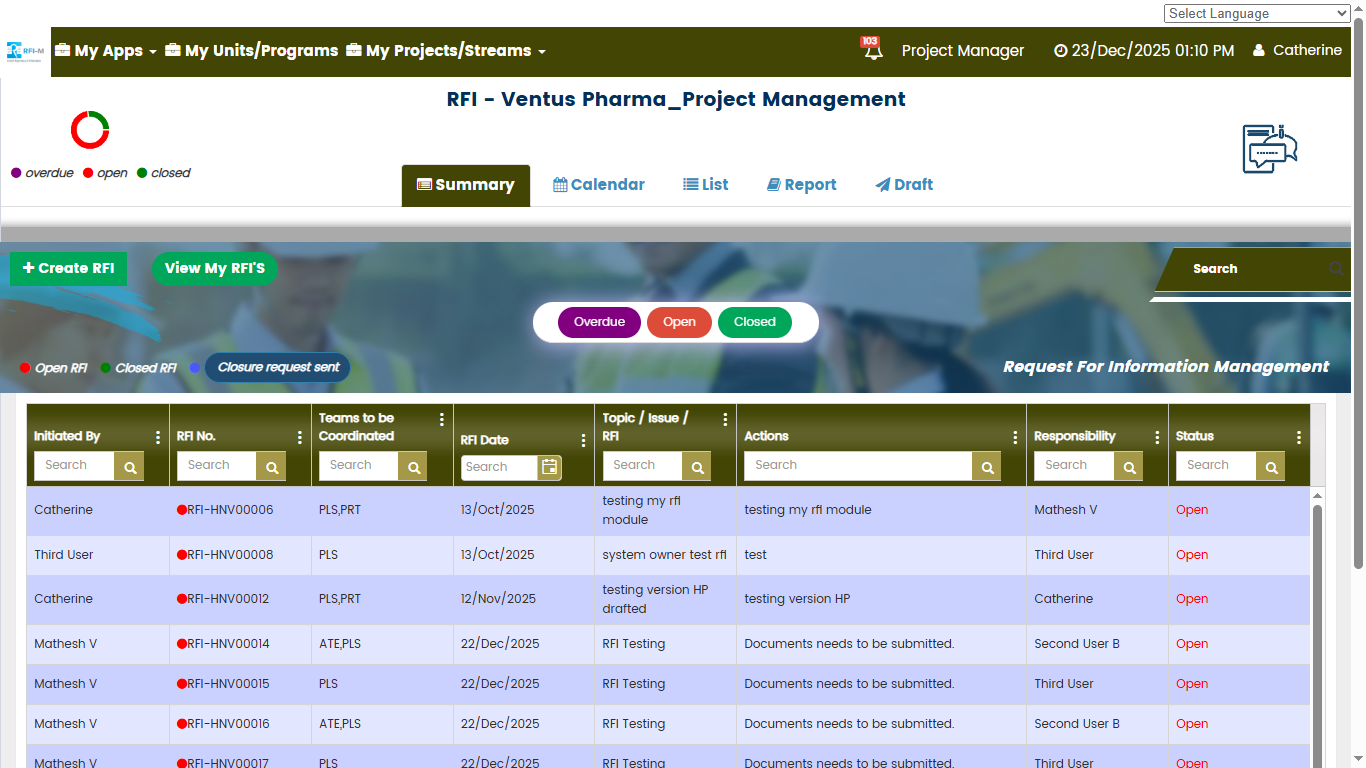Click the View My RFI'S button
Image resolution: width=1366 pixels, height=768 pixels.
[214, 268]
